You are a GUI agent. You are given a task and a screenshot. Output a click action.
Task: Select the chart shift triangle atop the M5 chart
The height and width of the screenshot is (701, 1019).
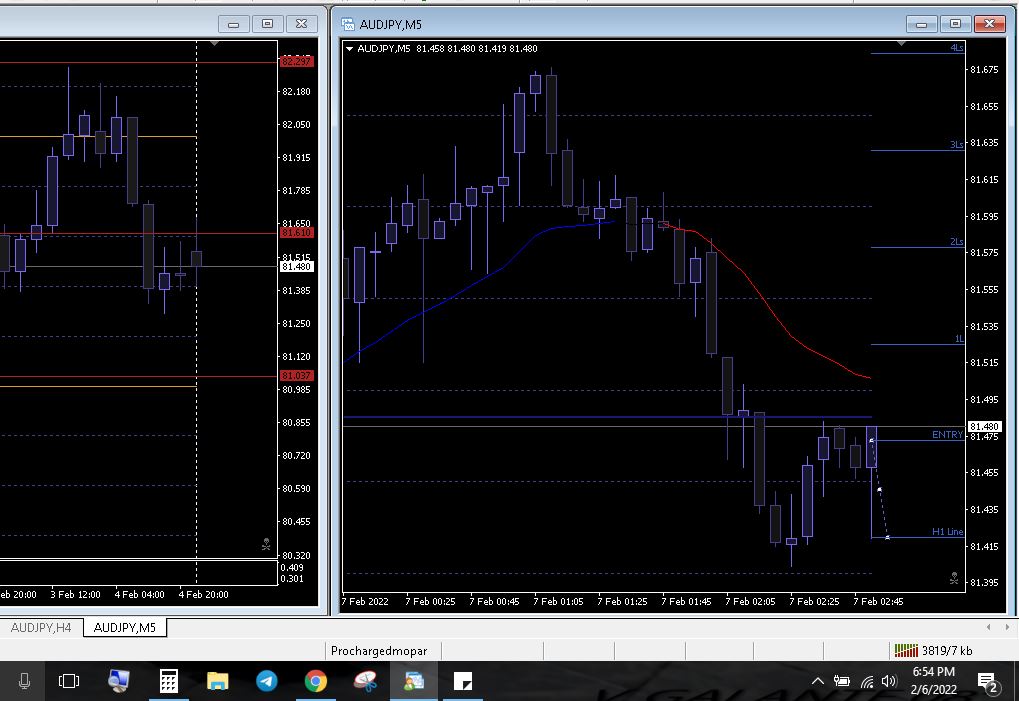pos(903,44)
